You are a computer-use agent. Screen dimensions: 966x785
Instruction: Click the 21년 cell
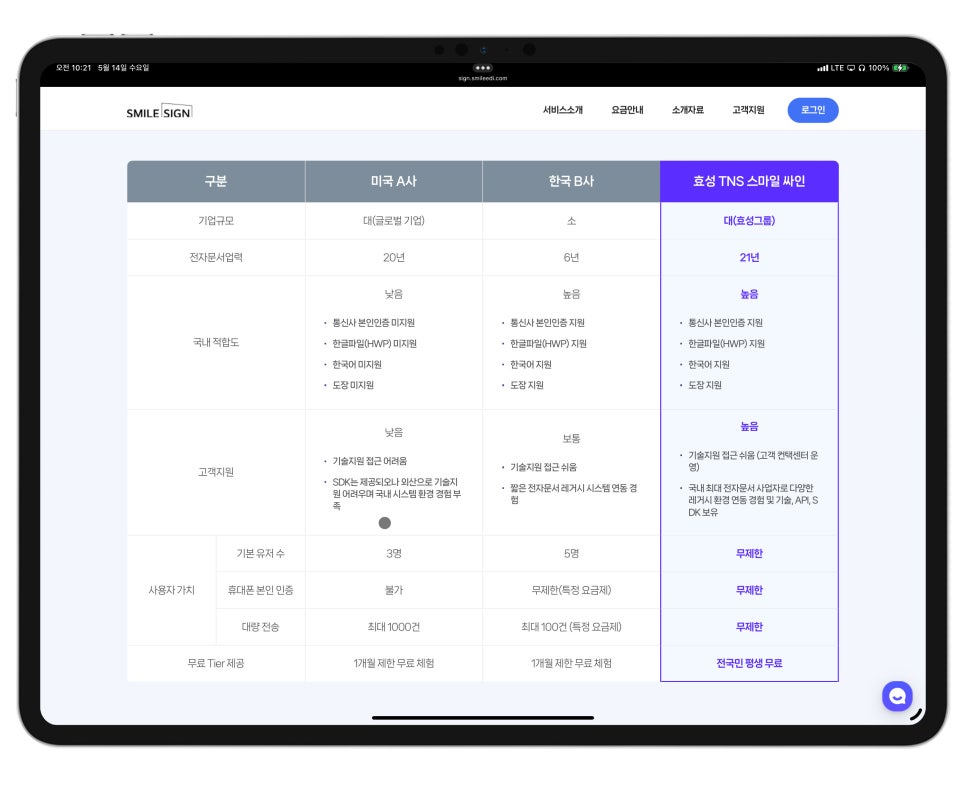(x=749, y=257)
